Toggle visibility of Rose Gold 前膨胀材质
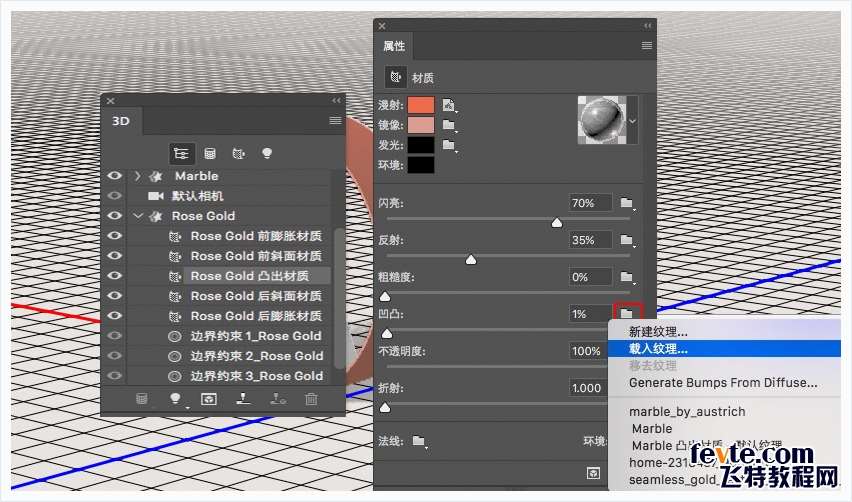Image resolution: width=852 pixels, height=502 pixels. [114, 236]
